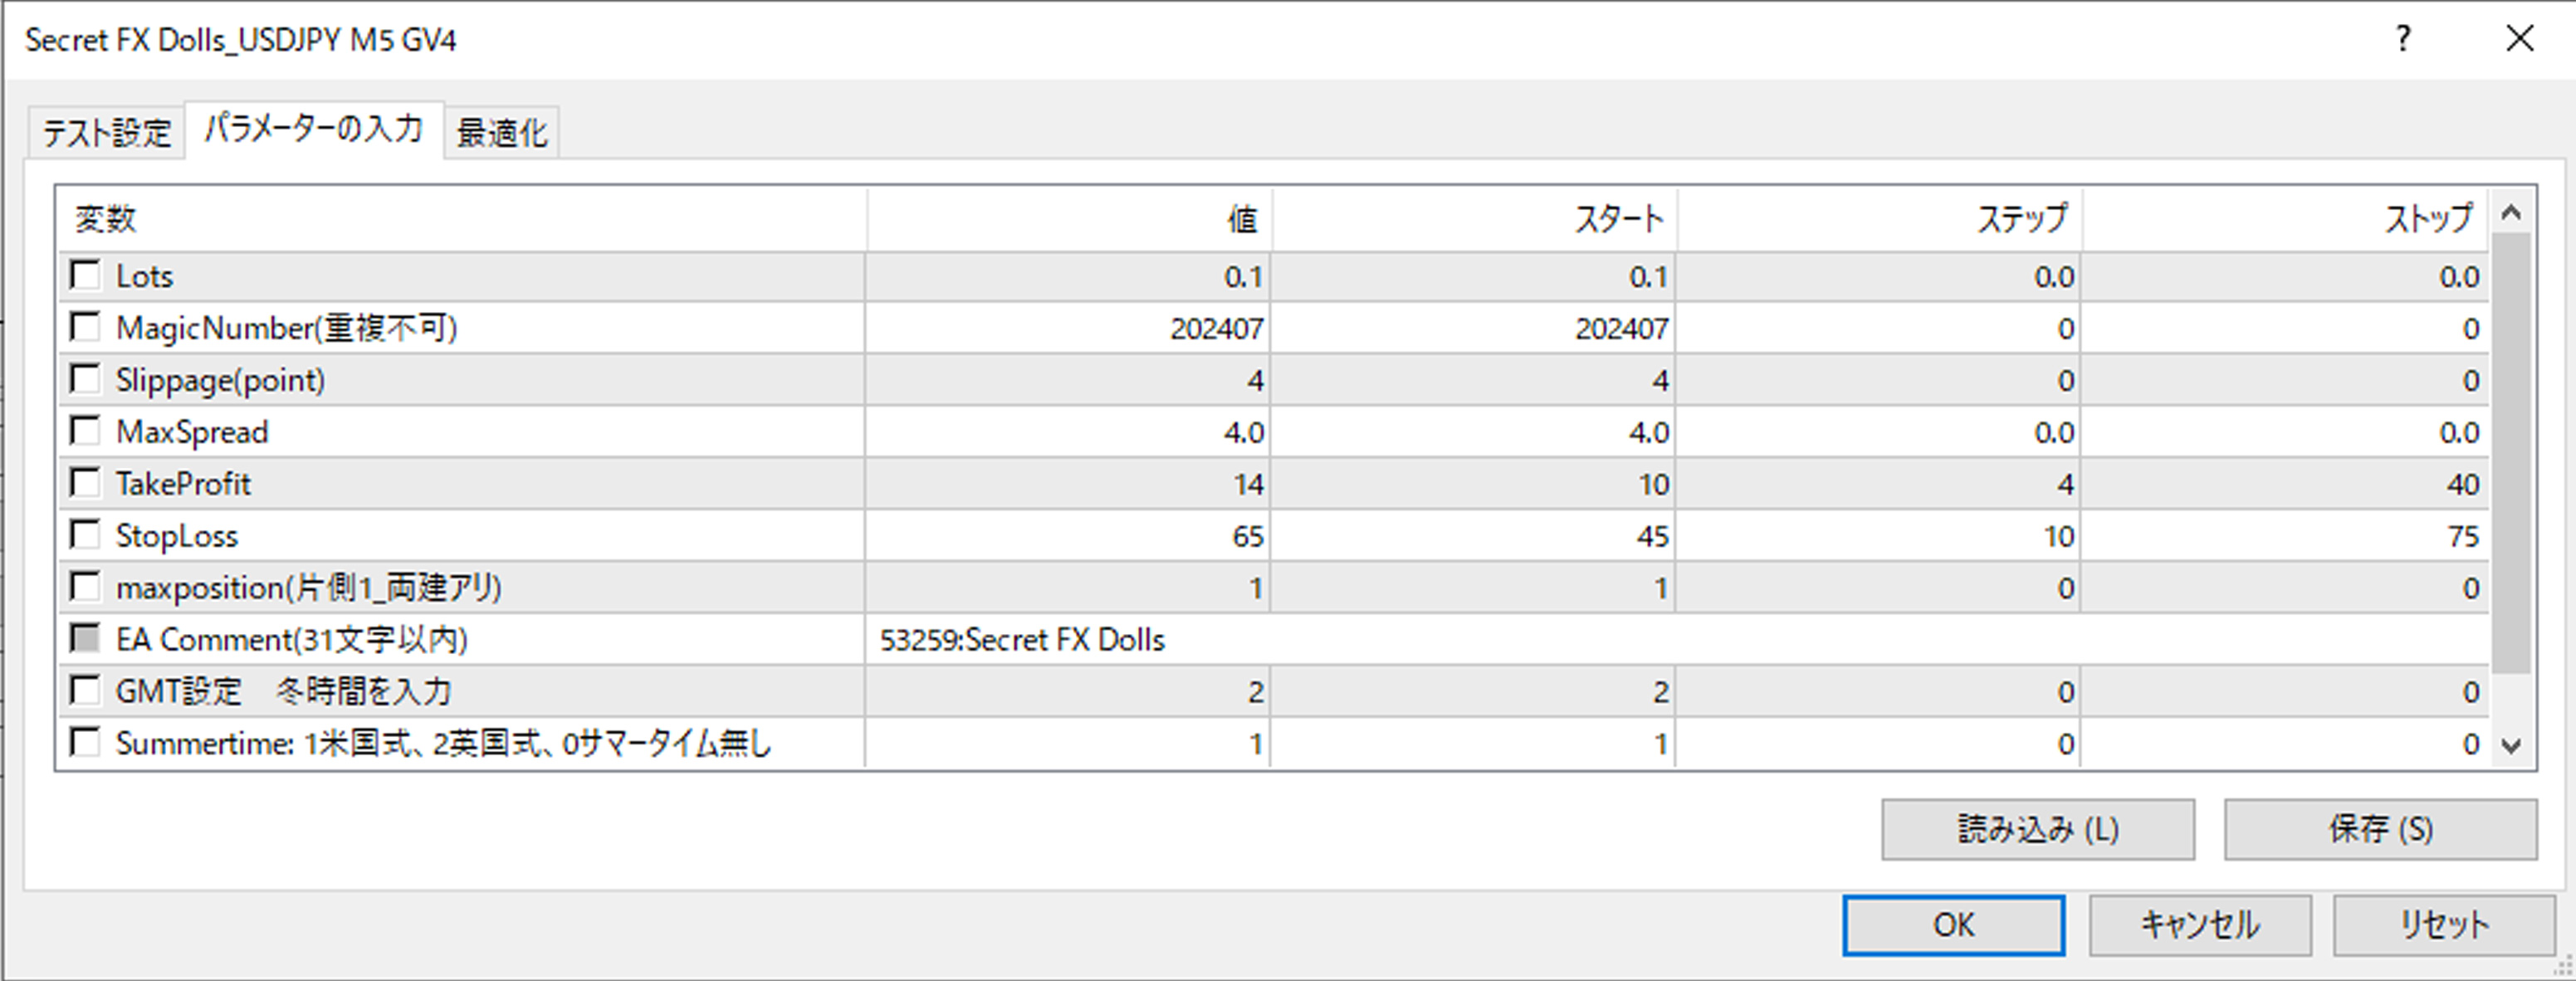Enable the MaxSpread checkbox
This screenshot has height=981, width=2576.
pyautogui.click(x=86, y=431)
